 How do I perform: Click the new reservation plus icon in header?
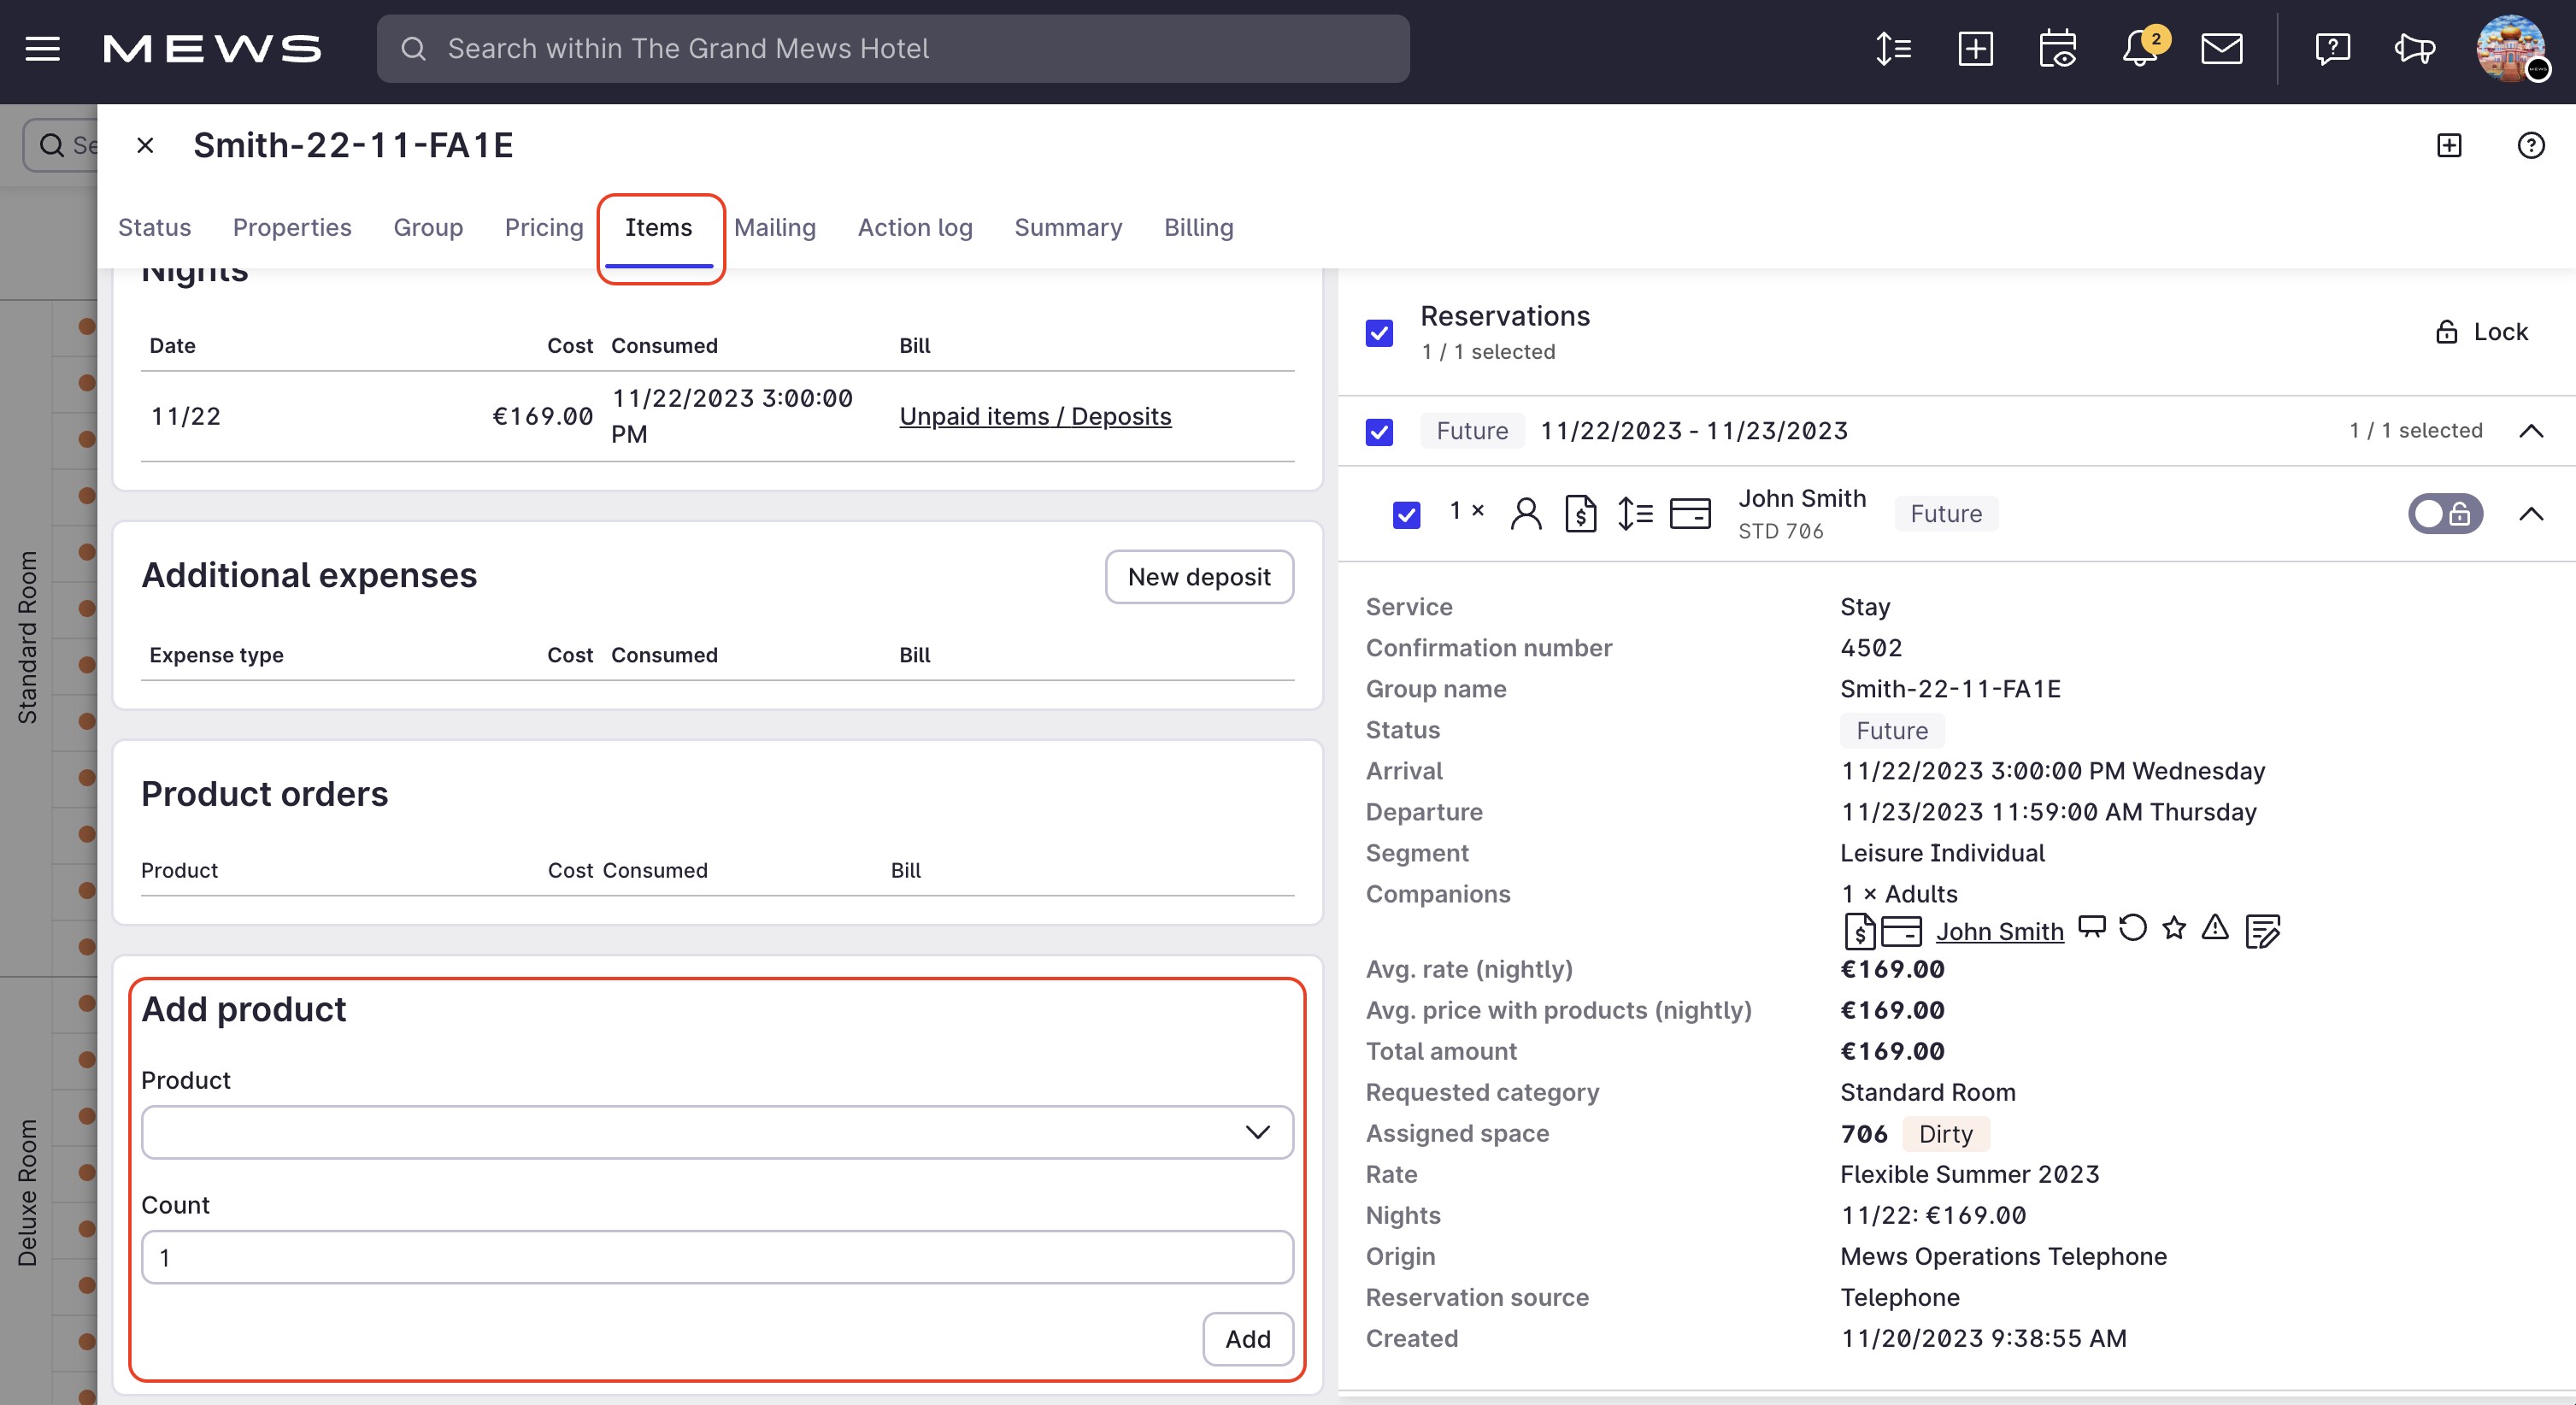1975,48
